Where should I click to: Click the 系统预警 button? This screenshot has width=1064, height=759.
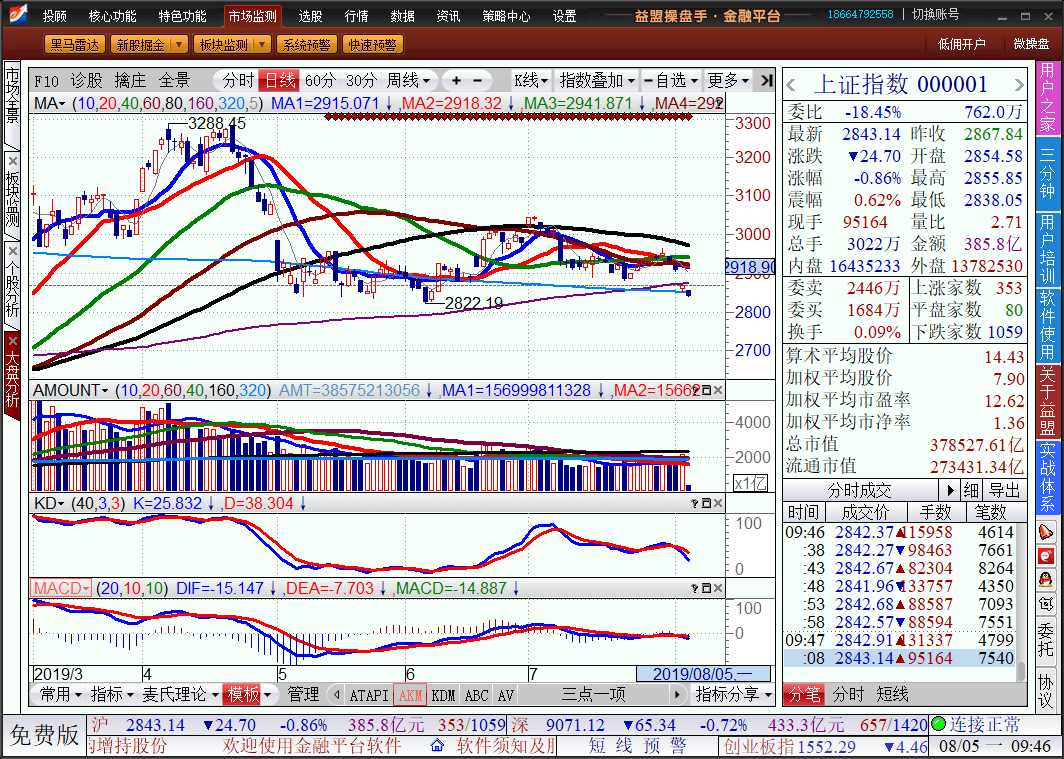306,45
